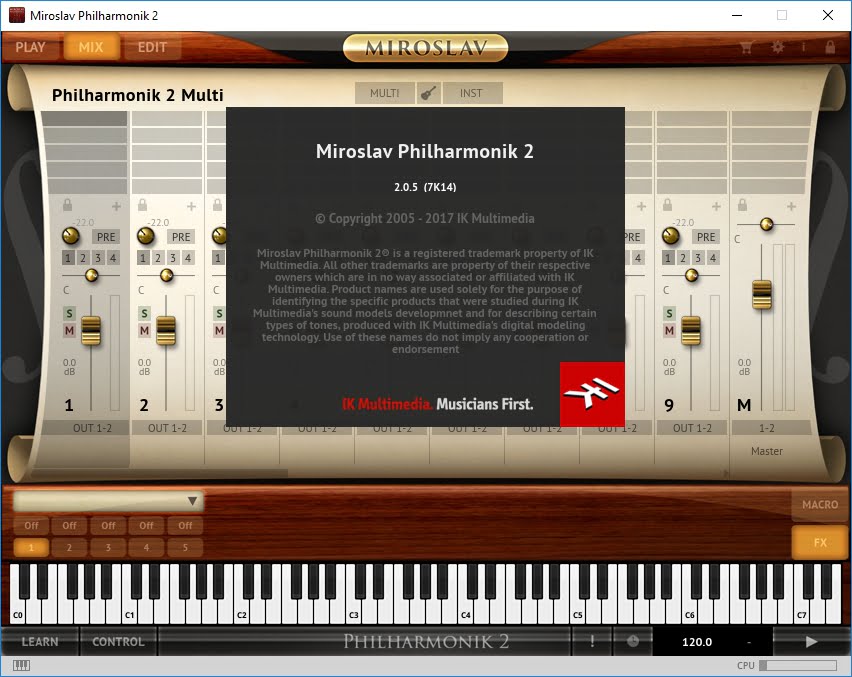Lock channel 9 with its padlock
The width and height of the screenshot is (852, 677).
[x=667, y=205]
